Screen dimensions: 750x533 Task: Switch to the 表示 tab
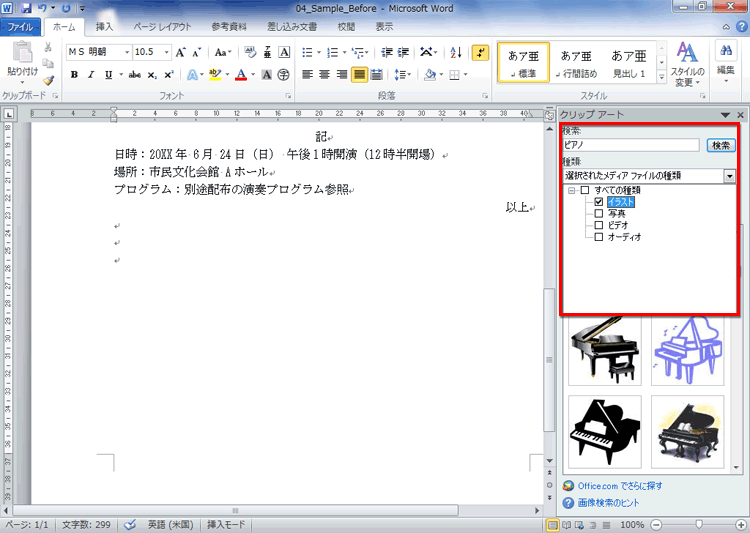pyautogui.click(x=384, y=27)
